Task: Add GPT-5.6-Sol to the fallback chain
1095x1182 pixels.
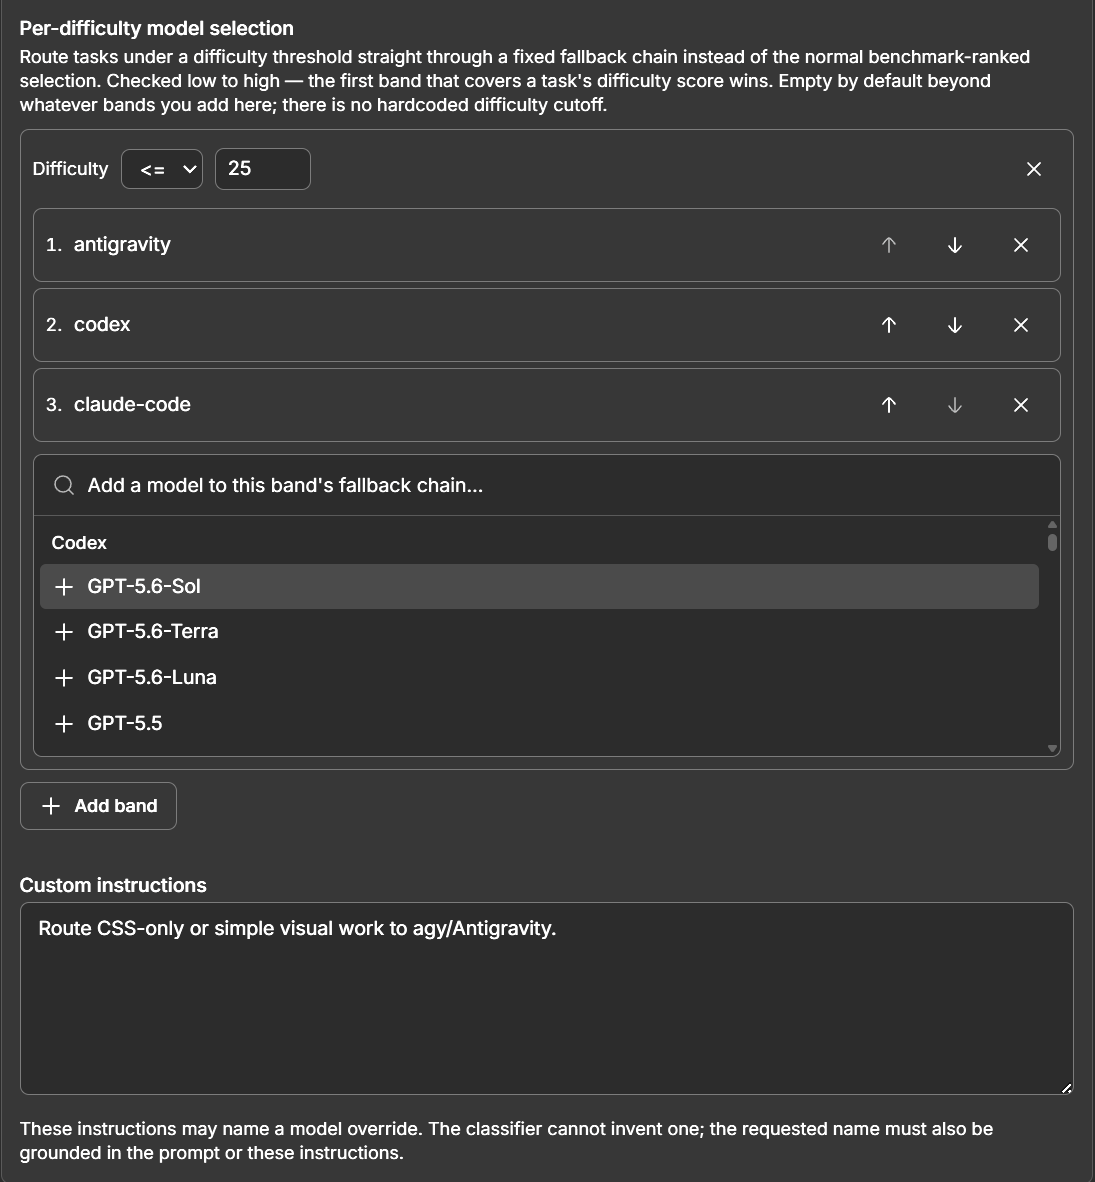Action: click(539, 586)
